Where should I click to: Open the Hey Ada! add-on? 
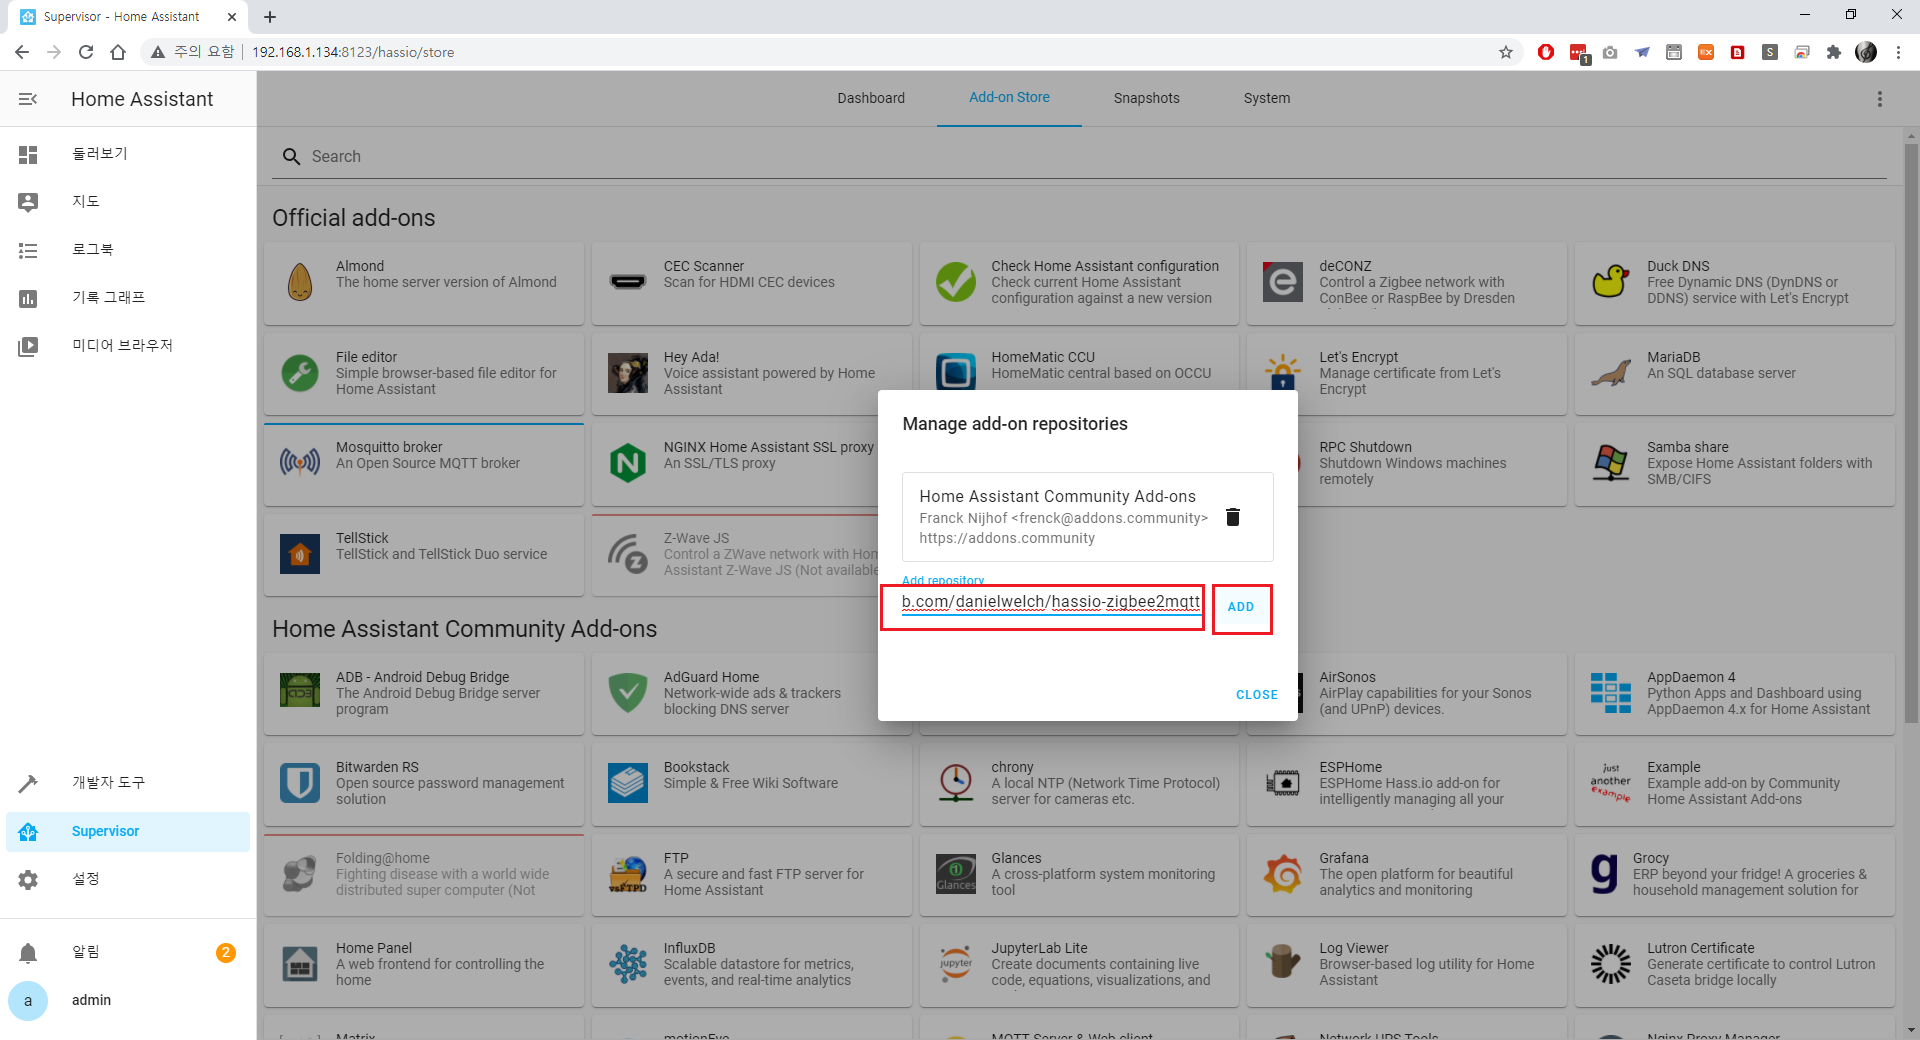(751, 373)
